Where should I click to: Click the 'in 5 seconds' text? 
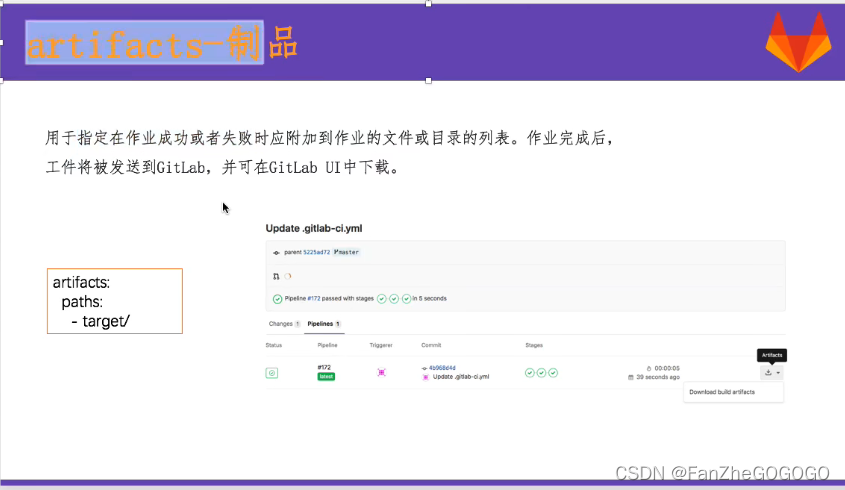(430, 299)
